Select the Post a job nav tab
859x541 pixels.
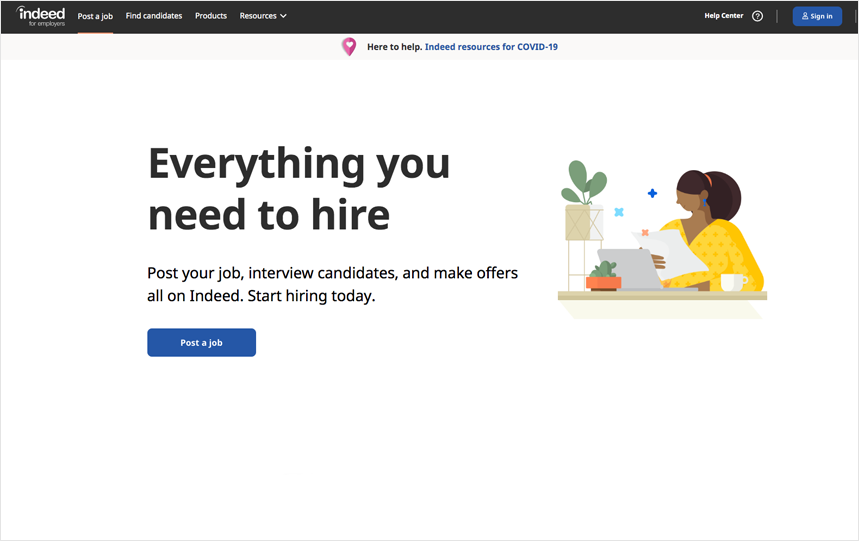click(95, 16)
